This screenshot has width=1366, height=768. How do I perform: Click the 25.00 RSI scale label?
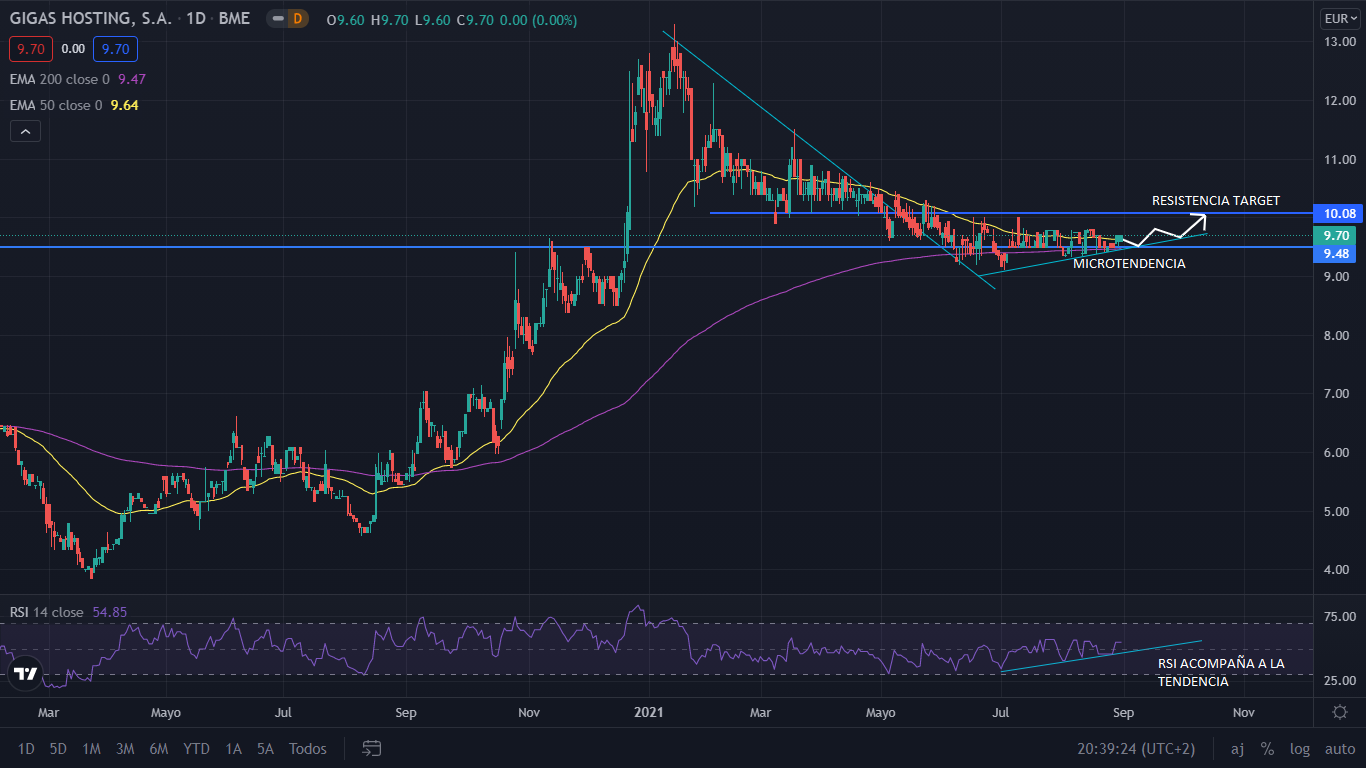[x=1339, y=681]
